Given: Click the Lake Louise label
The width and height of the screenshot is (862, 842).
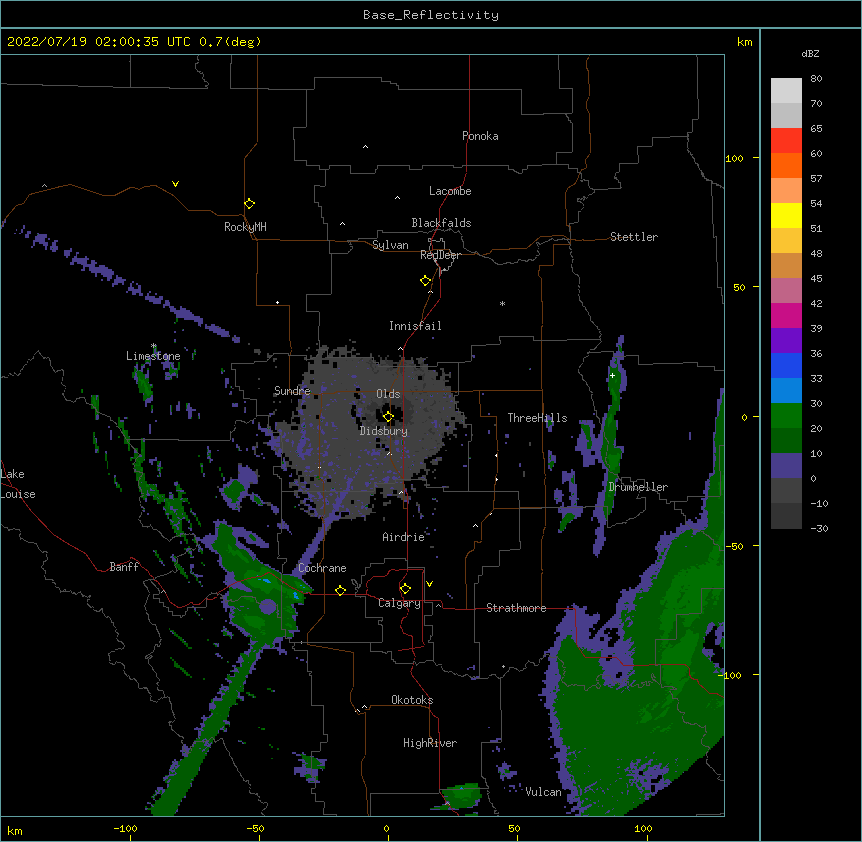Looking at the screenshot, I should [18, 484].
